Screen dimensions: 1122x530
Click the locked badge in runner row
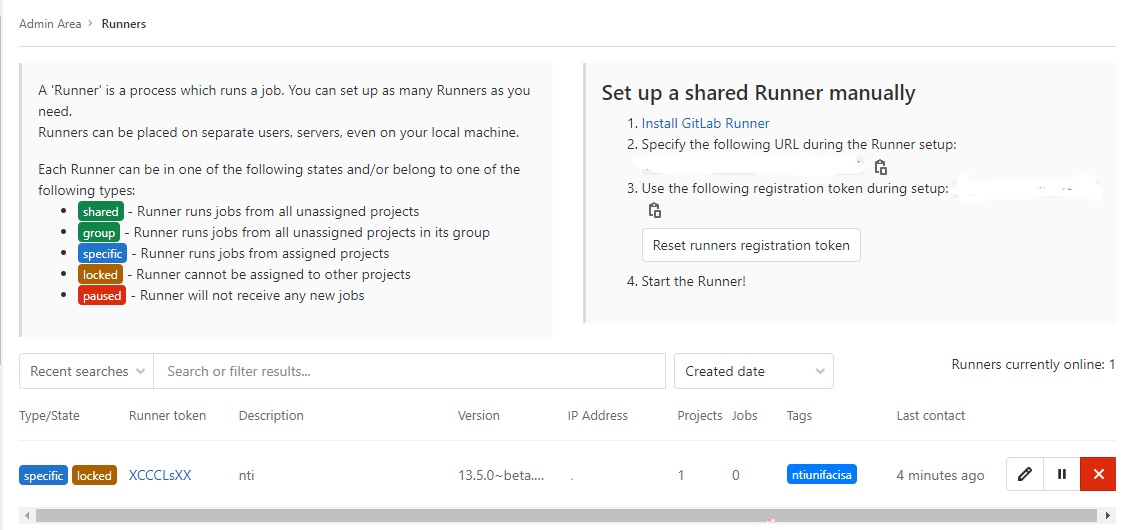pyautogui.click(x=94, y=476)
